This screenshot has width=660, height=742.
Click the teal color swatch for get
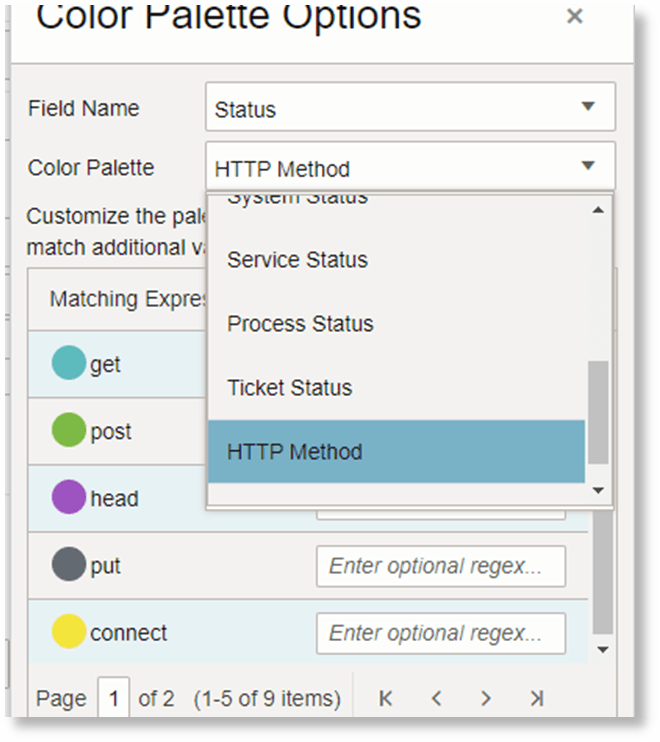(x=69, y=364)
